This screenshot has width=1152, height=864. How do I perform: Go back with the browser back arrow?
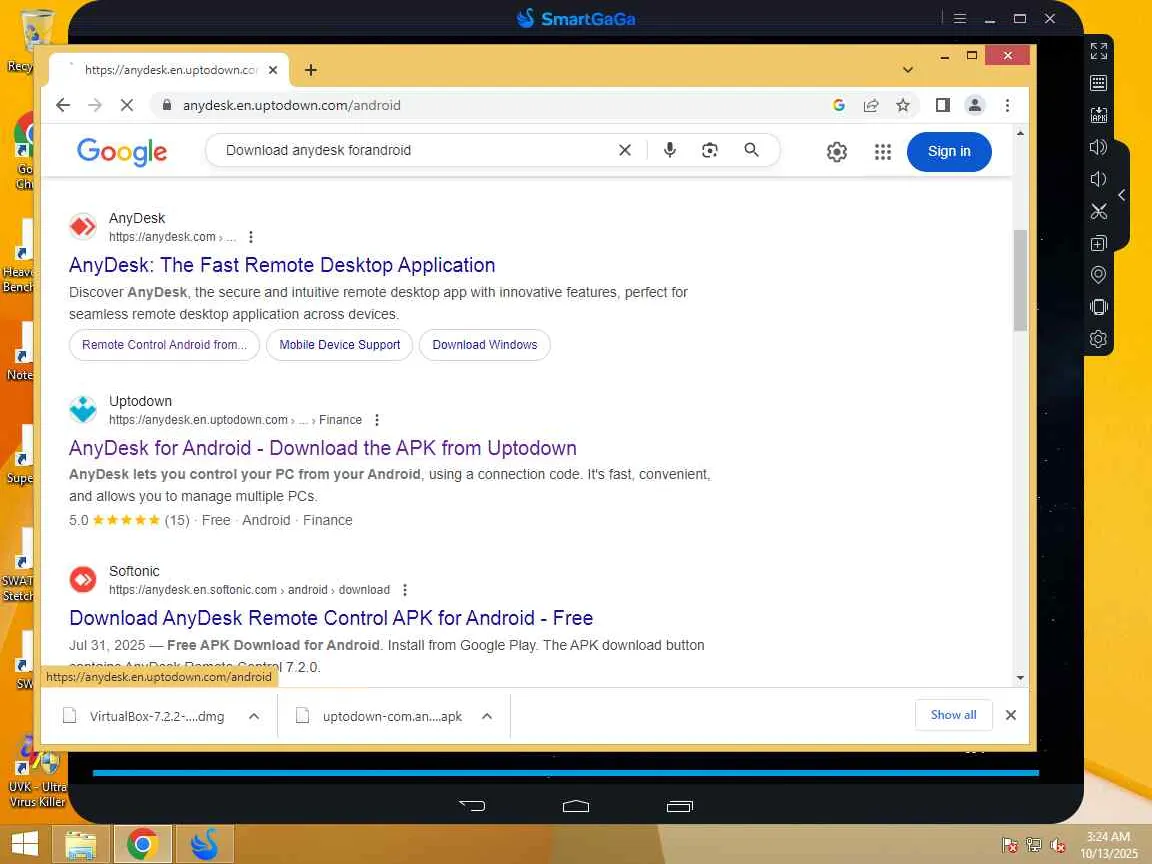coord(63,105)
